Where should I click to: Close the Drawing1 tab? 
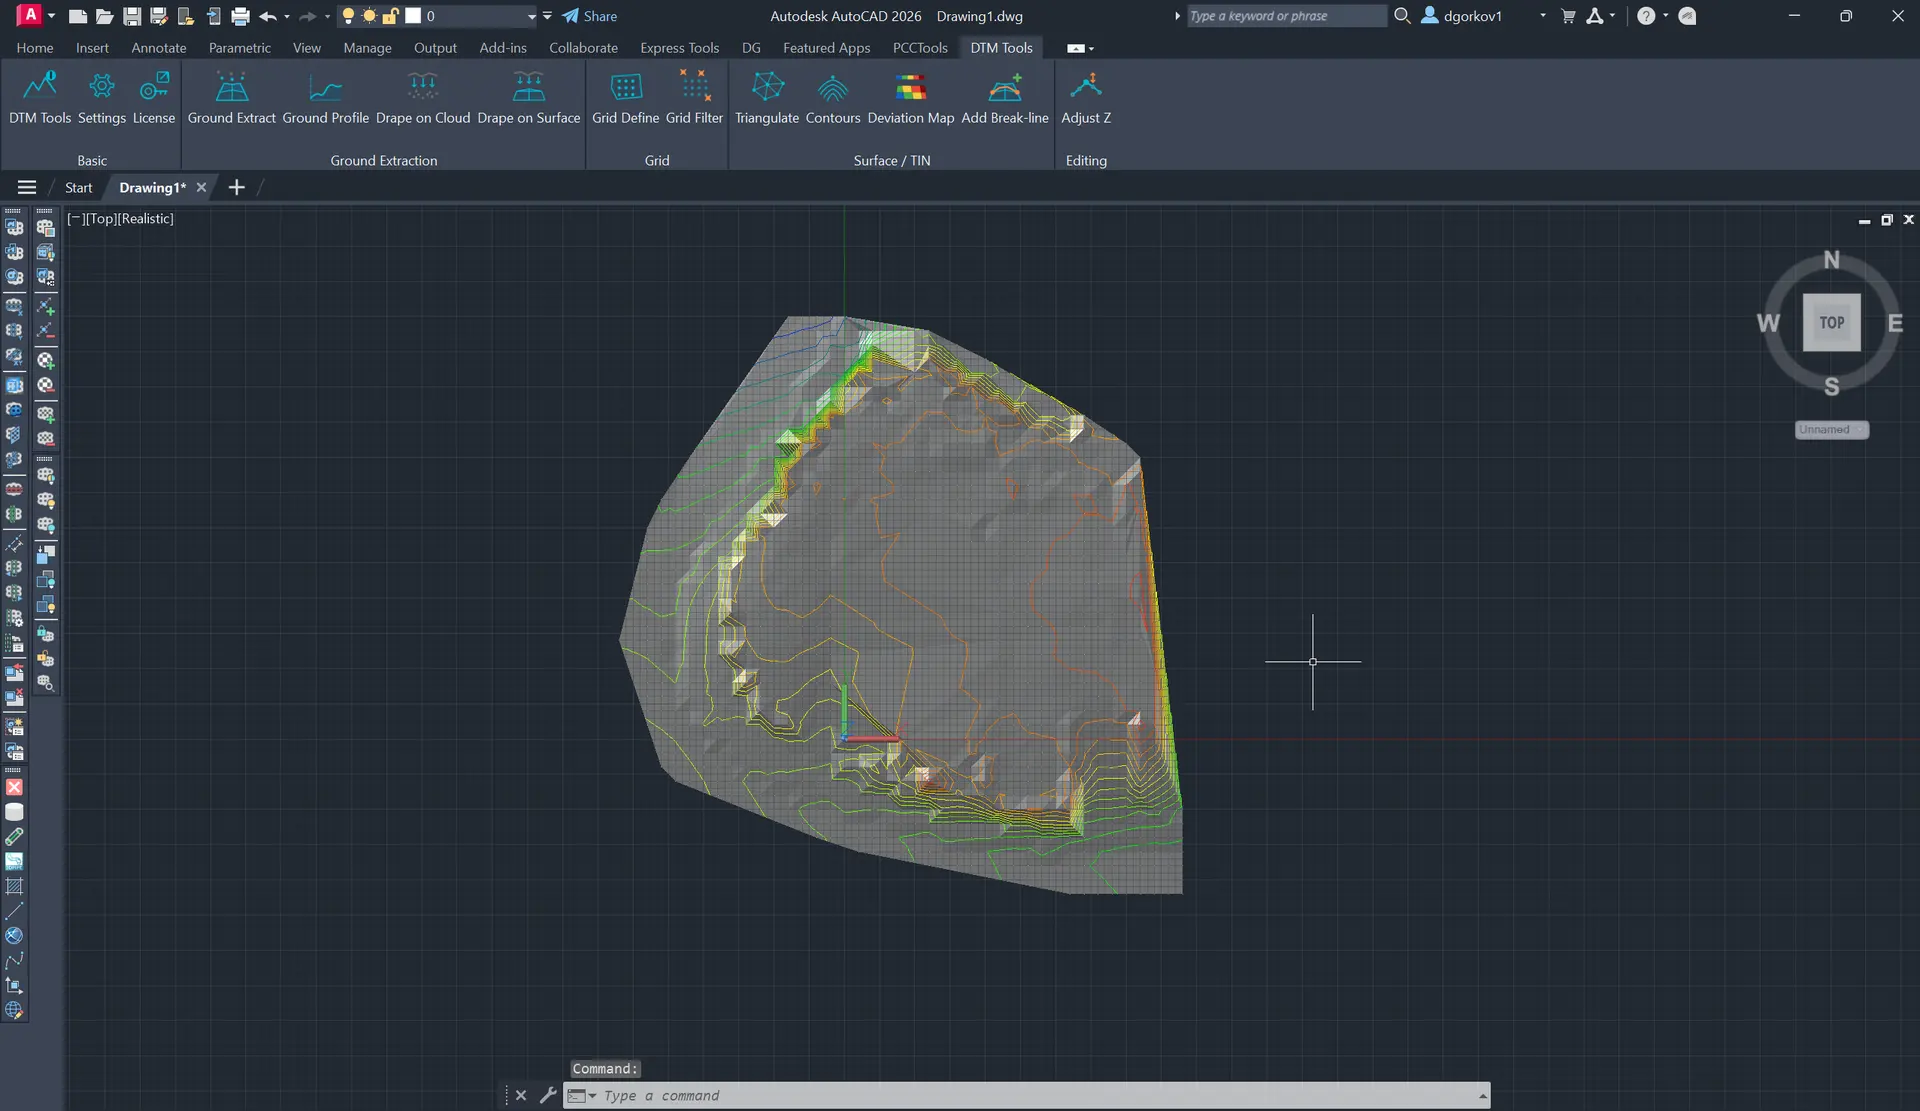point(201,187)
